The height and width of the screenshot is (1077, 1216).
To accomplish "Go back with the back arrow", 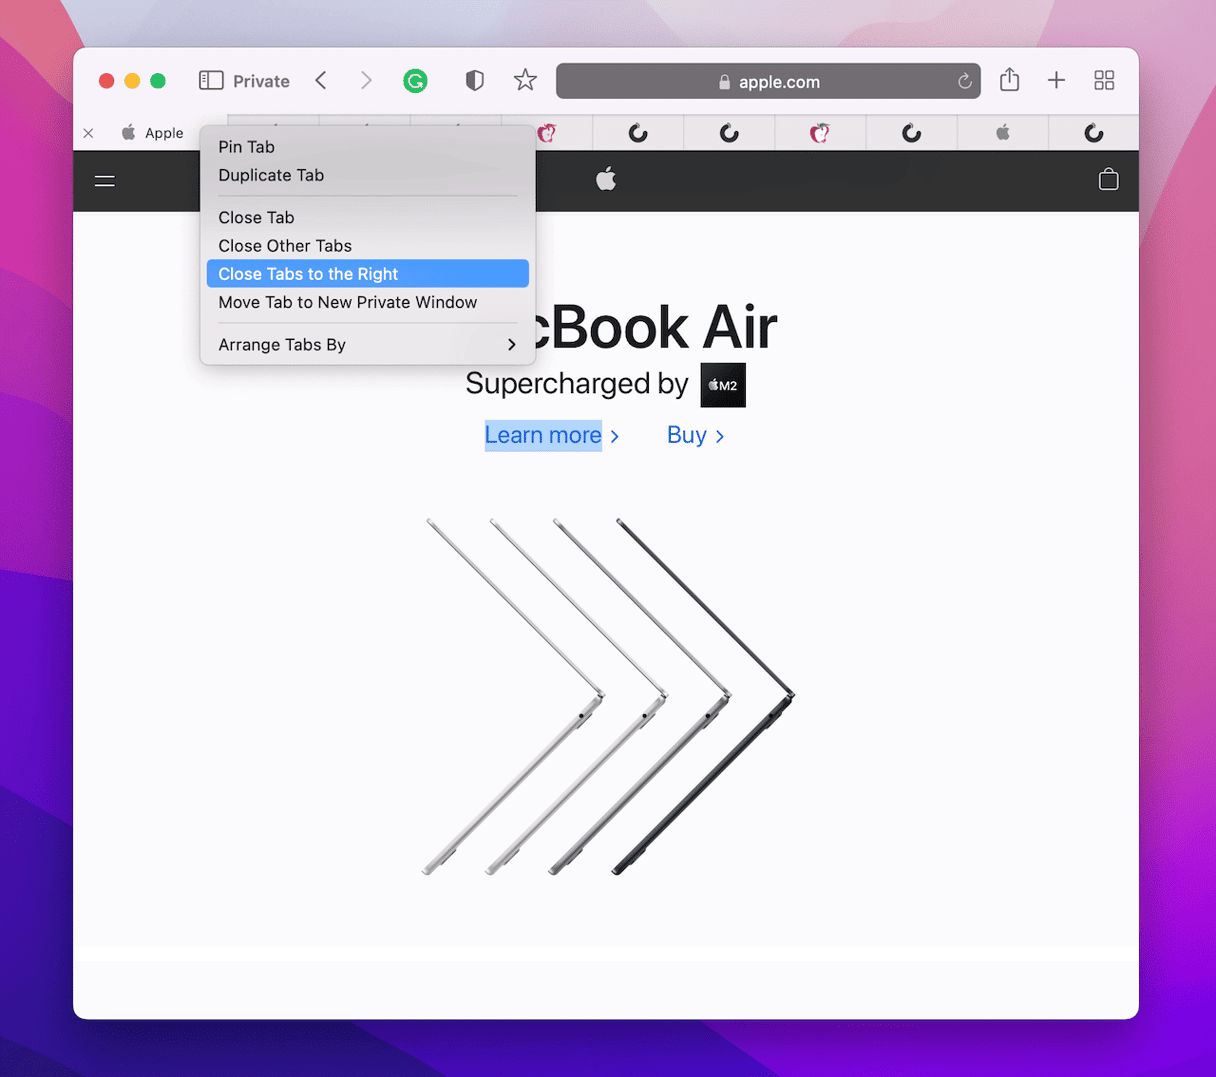I will tap(321, 81).
